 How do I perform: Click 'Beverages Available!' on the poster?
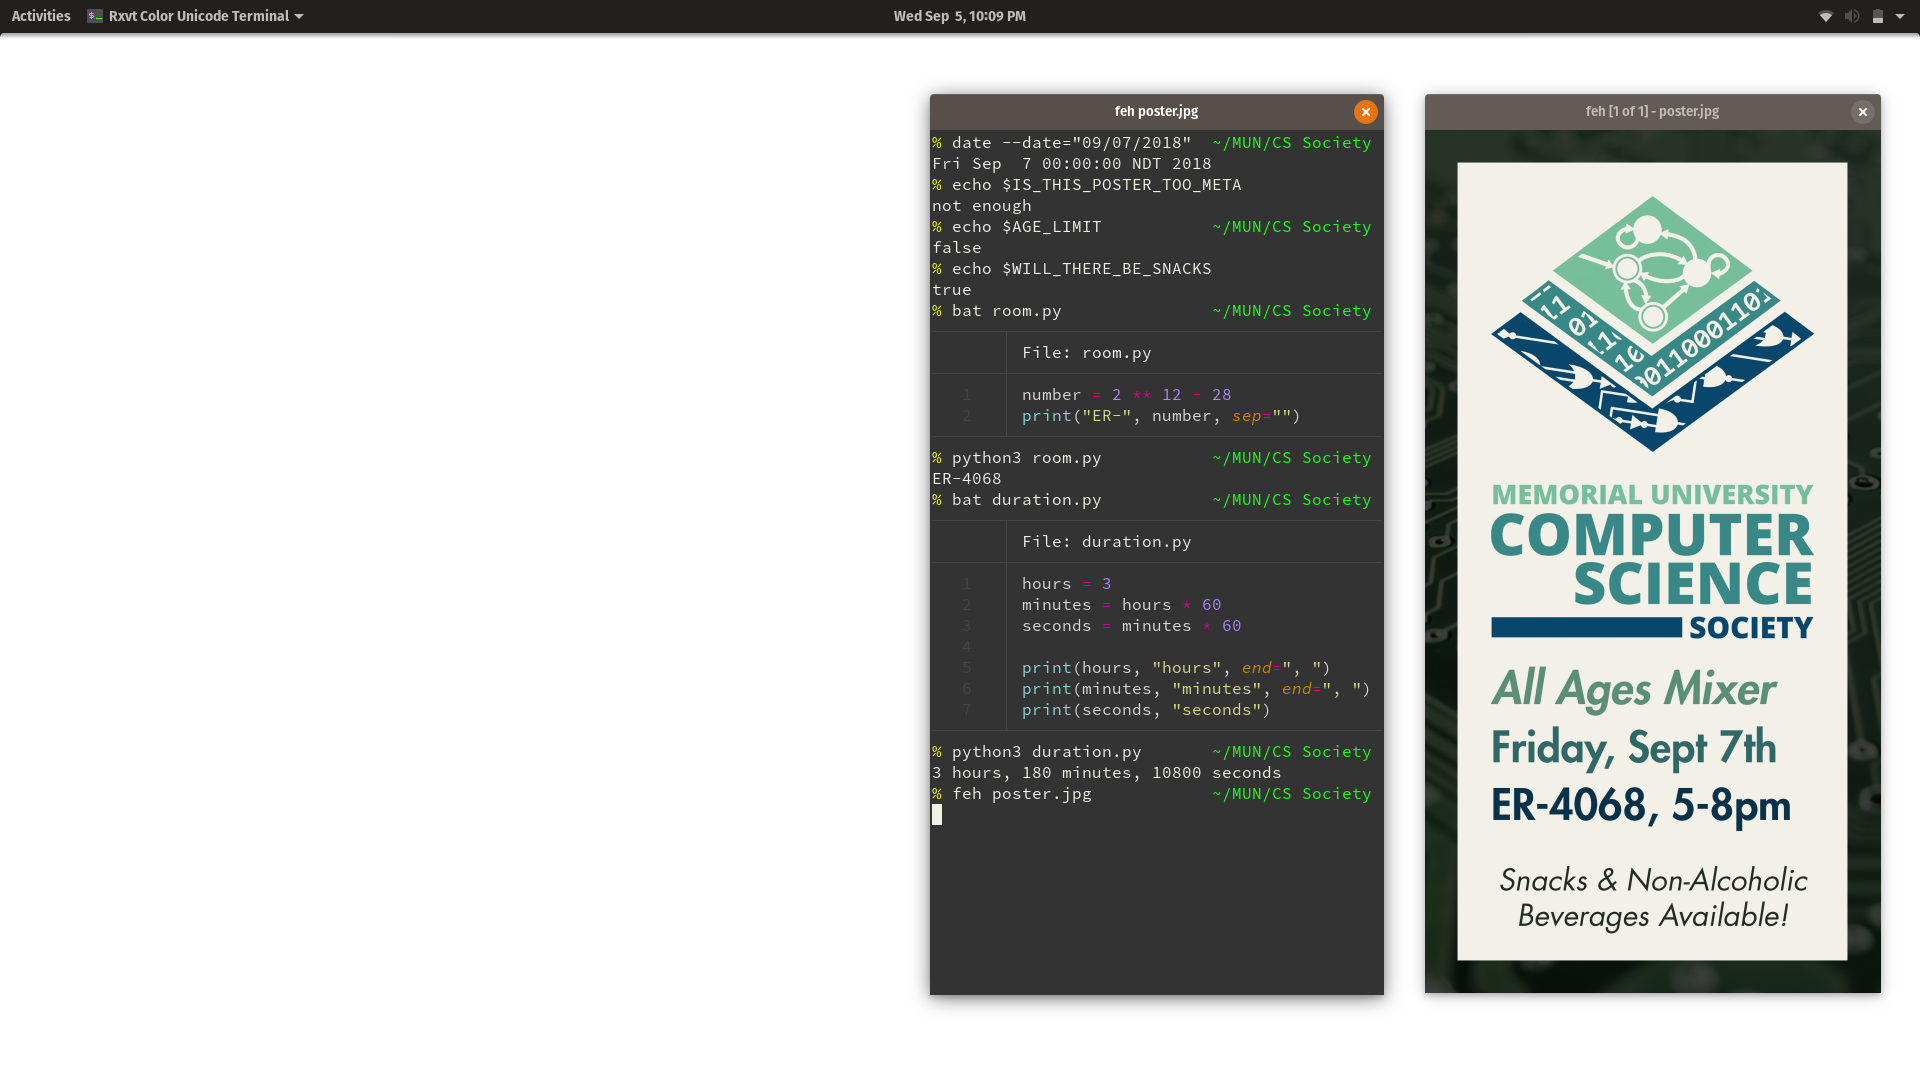coord(1653,916)
